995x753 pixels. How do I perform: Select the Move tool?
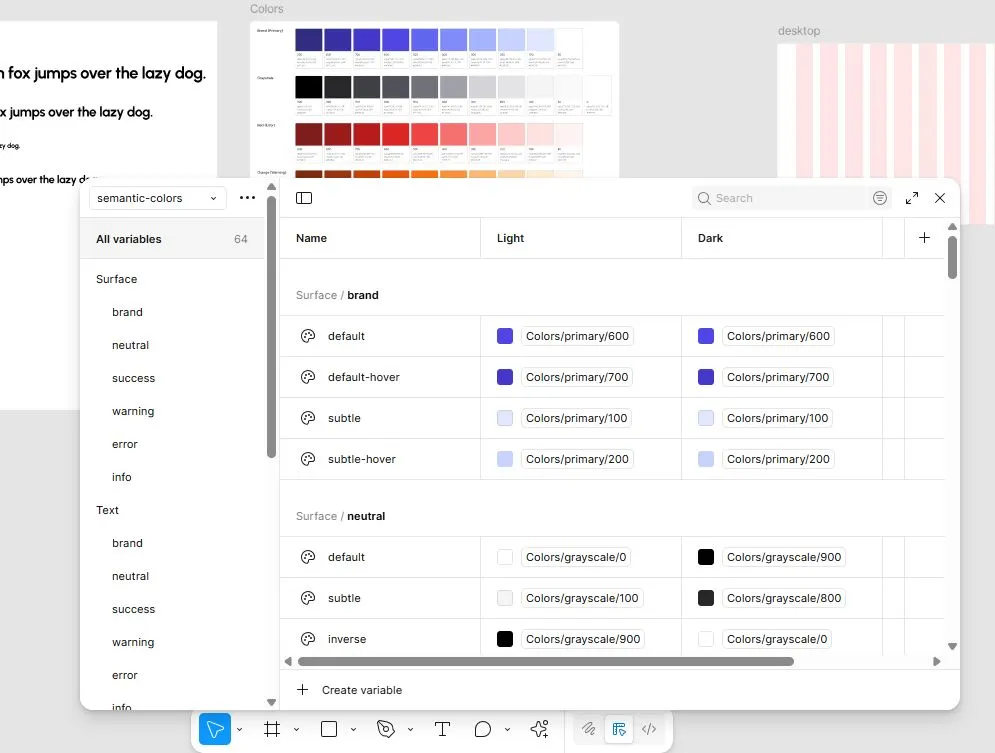point(214,729)
